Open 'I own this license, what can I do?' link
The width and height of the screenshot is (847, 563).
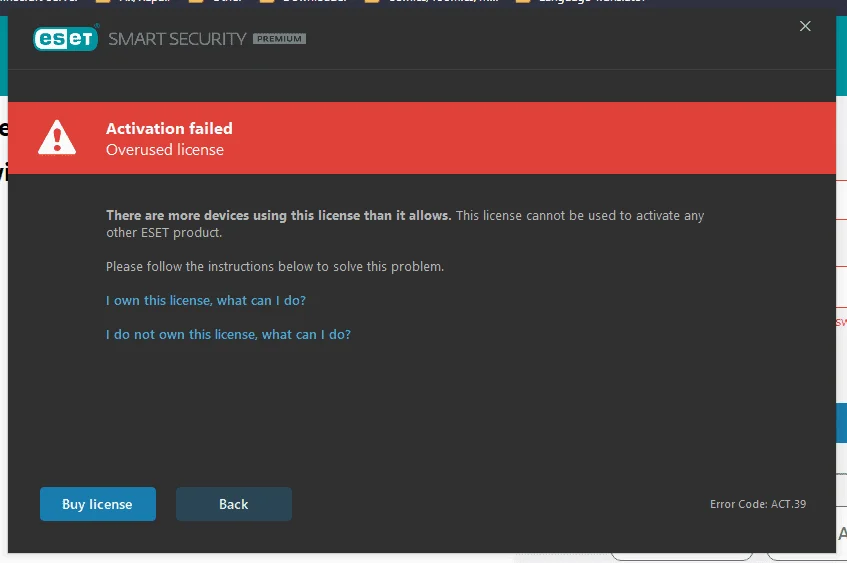coord(206,300)
